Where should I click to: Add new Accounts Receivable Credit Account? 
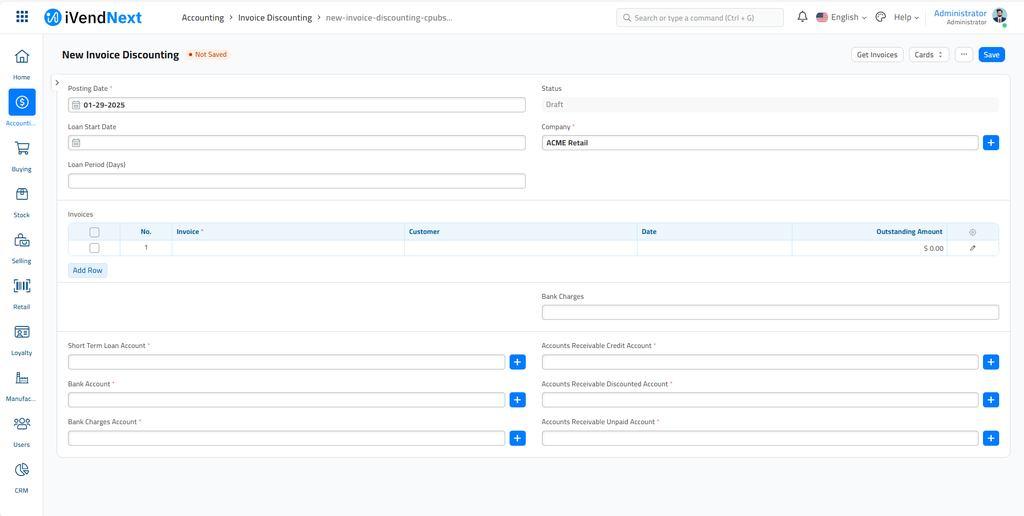pyautogui.click(x=991, y=362)
